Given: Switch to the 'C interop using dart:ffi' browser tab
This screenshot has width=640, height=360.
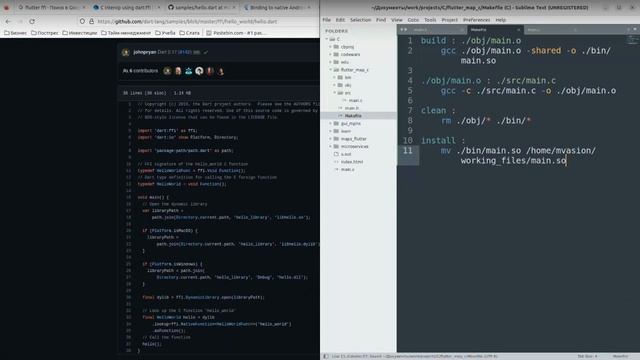Looking at the screenshot, I should click(125, 7).
